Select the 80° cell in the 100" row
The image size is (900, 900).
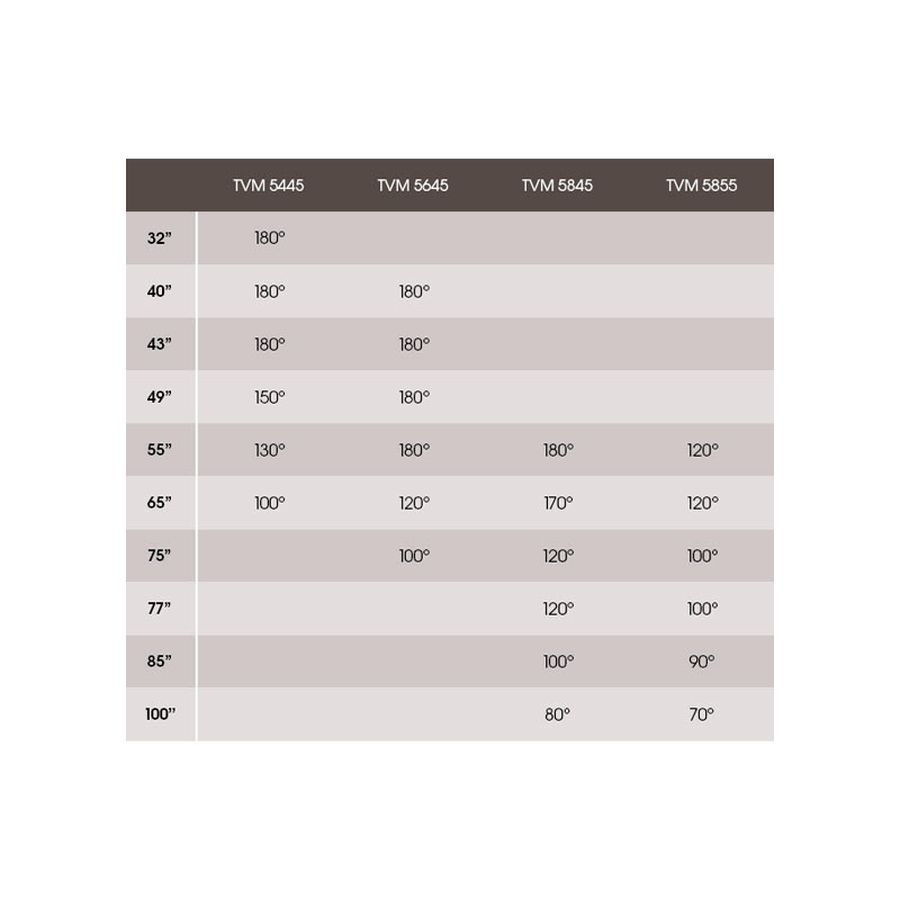557,715
